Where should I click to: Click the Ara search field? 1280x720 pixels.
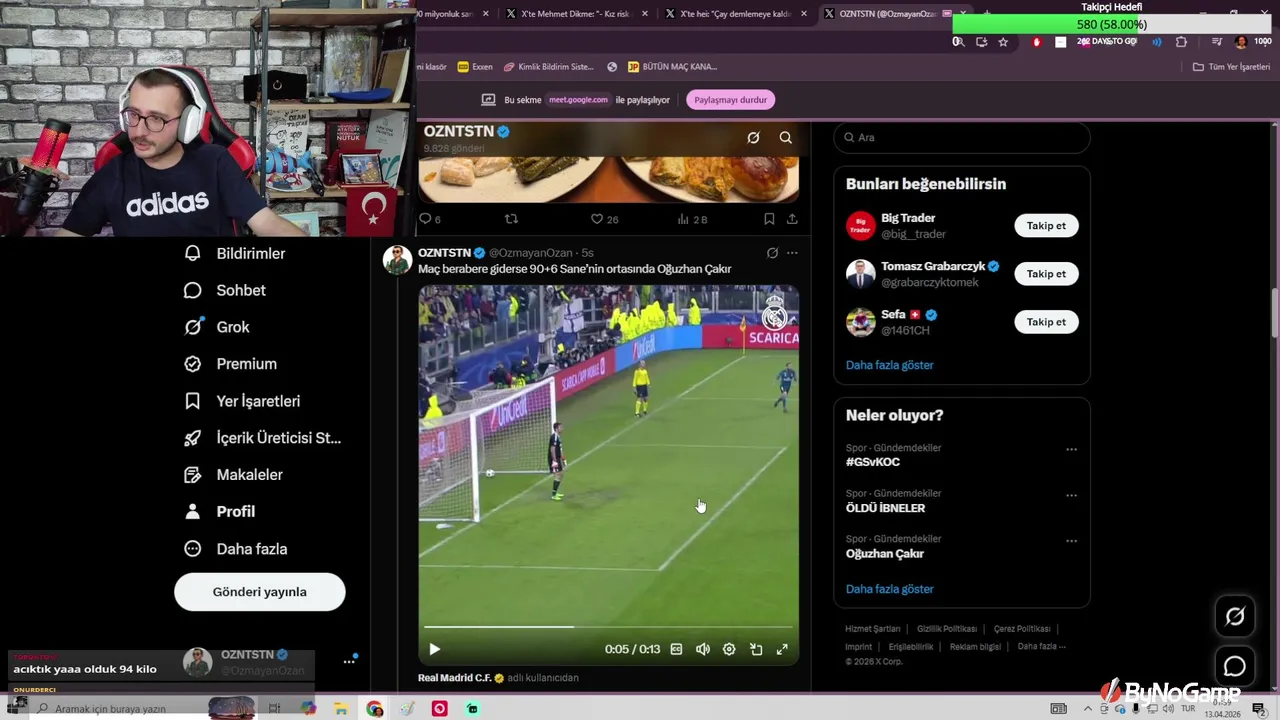(962, 138)
